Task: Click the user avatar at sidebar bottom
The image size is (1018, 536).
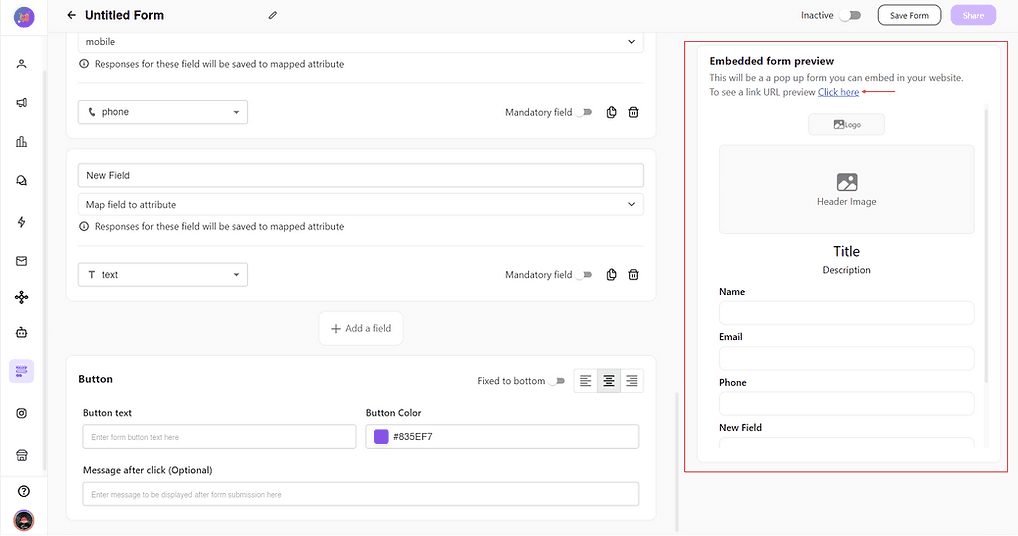Action: coord(24,520)
